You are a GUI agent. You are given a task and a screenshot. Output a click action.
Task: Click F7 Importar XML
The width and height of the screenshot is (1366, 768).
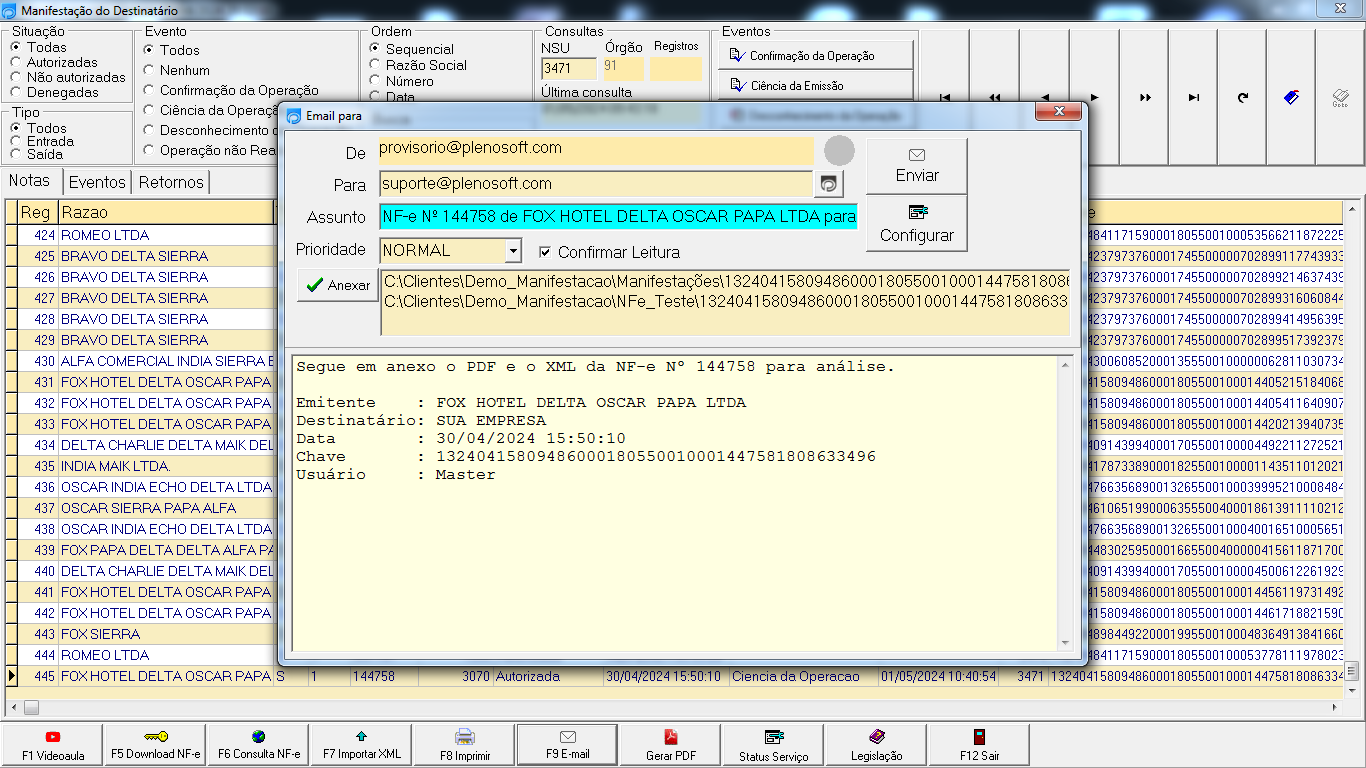click(x=362, y=745)
